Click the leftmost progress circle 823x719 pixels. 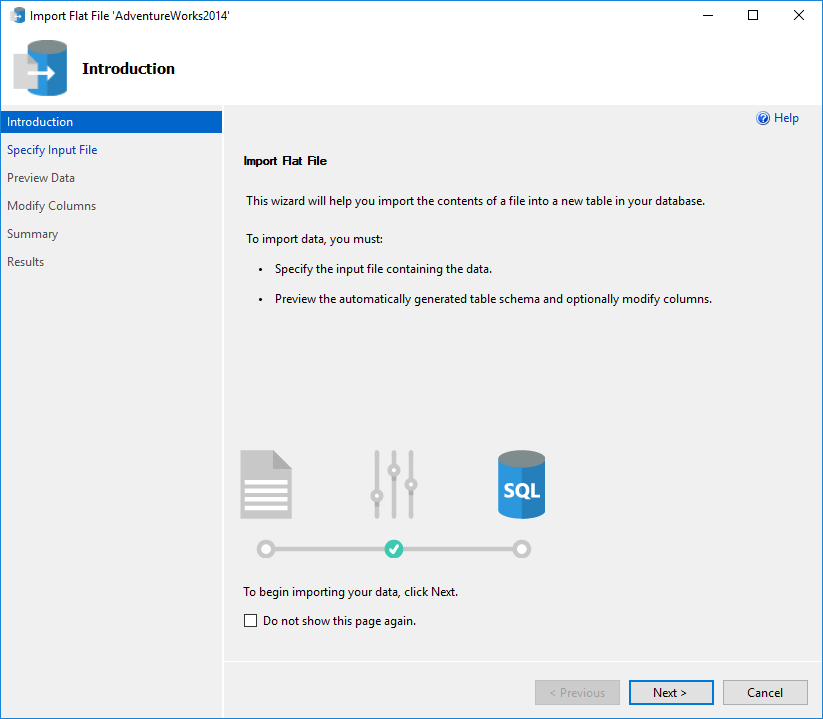click(x=265, y=549)
